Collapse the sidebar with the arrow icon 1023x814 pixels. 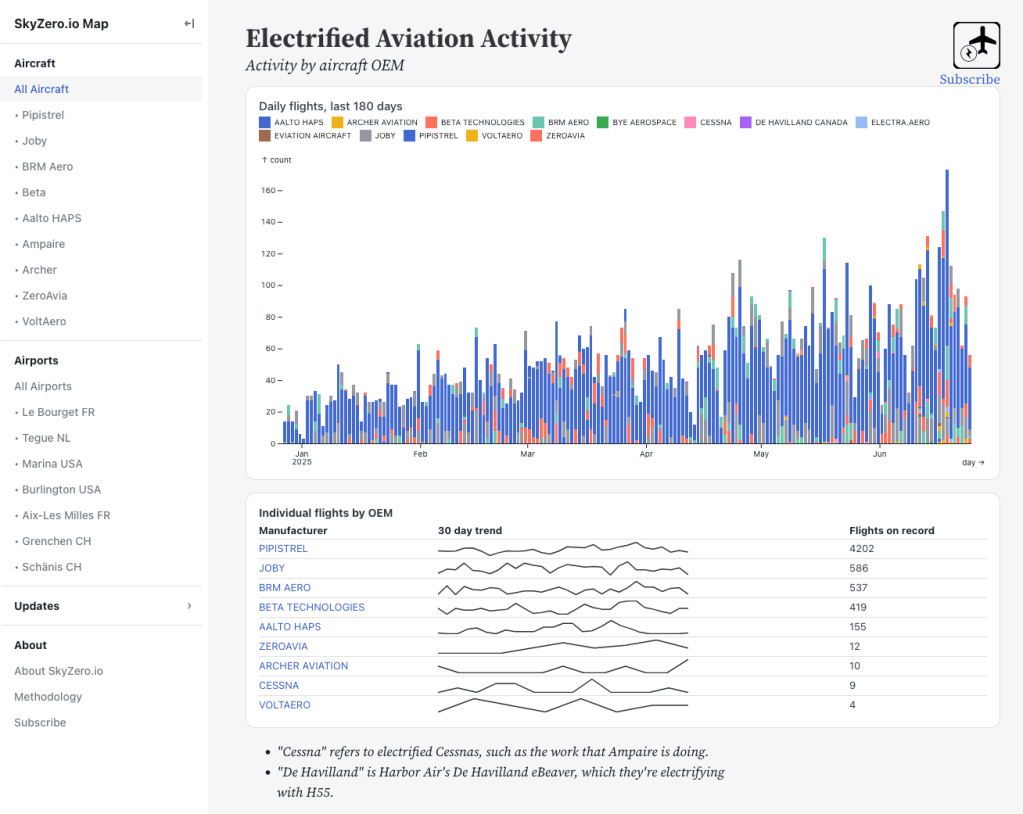(x=188, y=24)
